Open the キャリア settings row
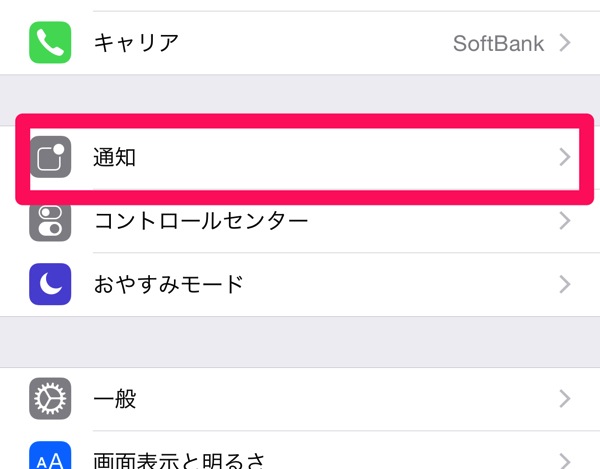 click(x=300, y=42)
